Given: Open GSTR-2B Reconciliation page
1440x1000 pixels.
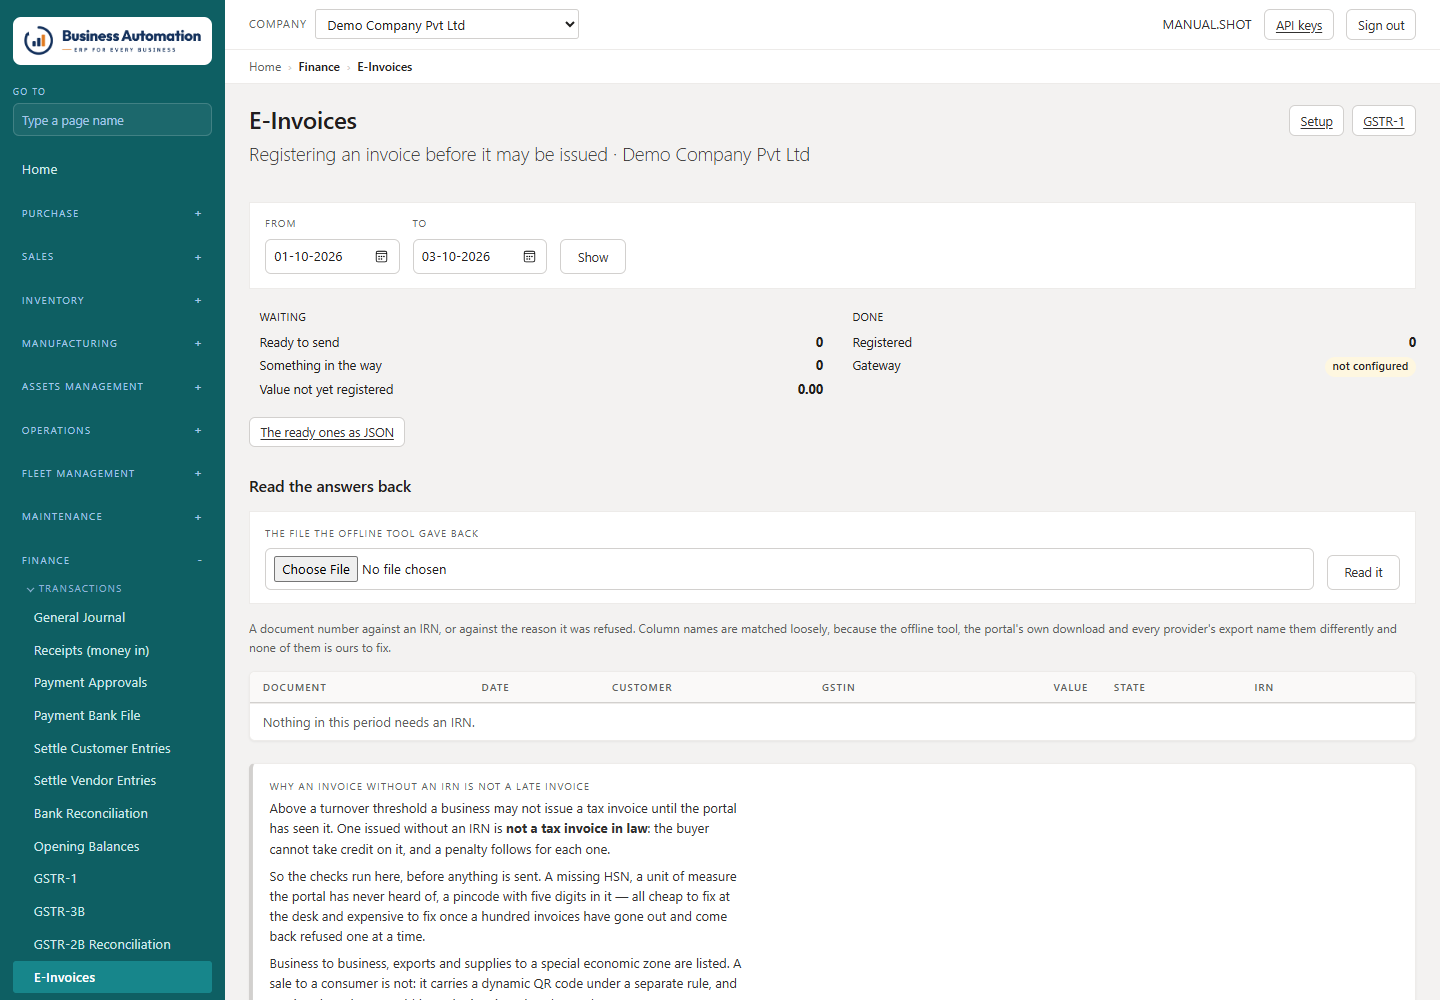Looking at the screenshot, I should click(112, 945).
